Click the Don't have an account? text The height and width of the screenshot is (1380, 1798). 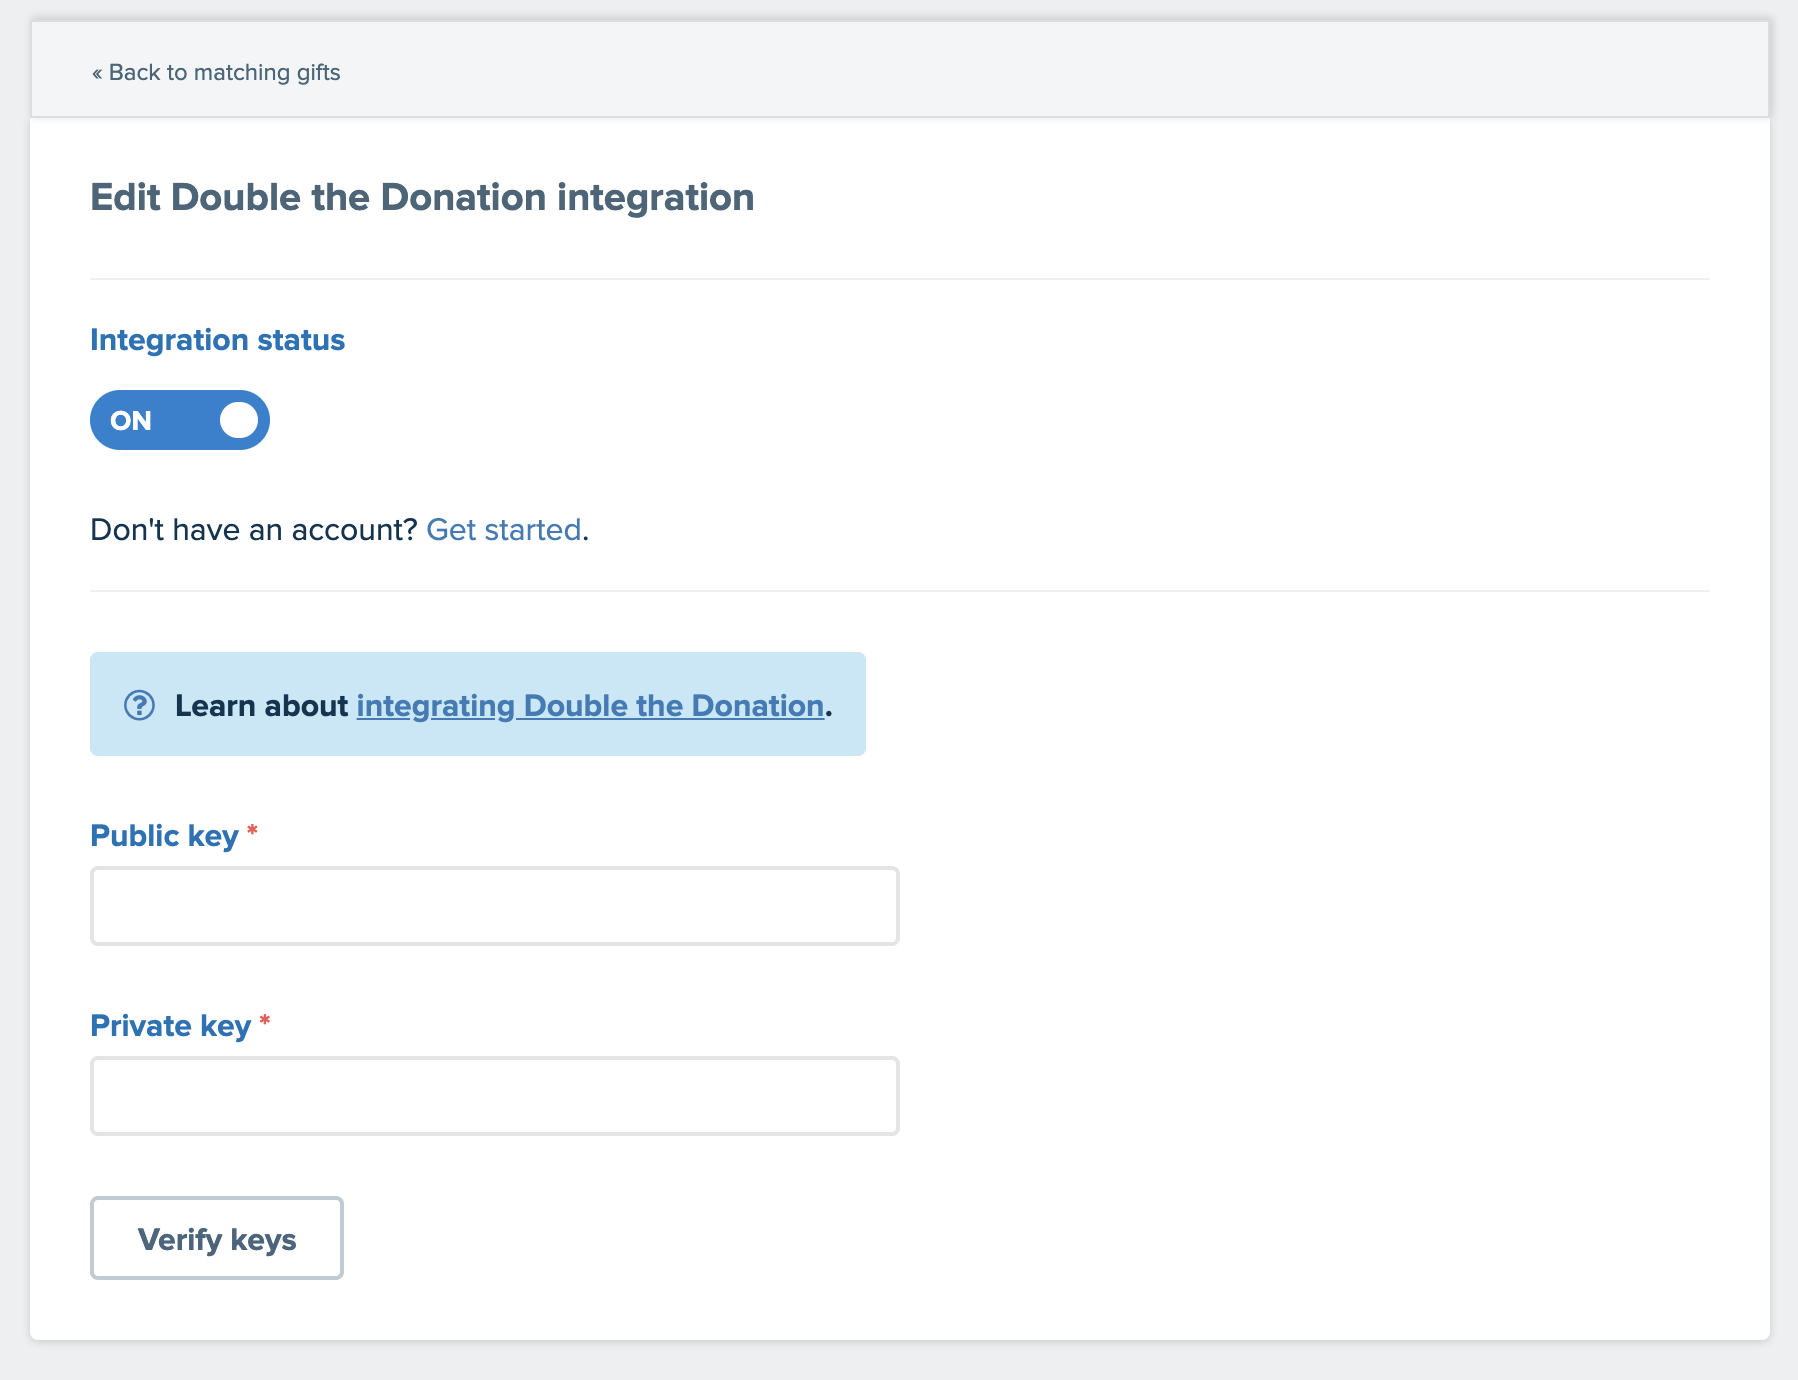[x=254, y=529]
